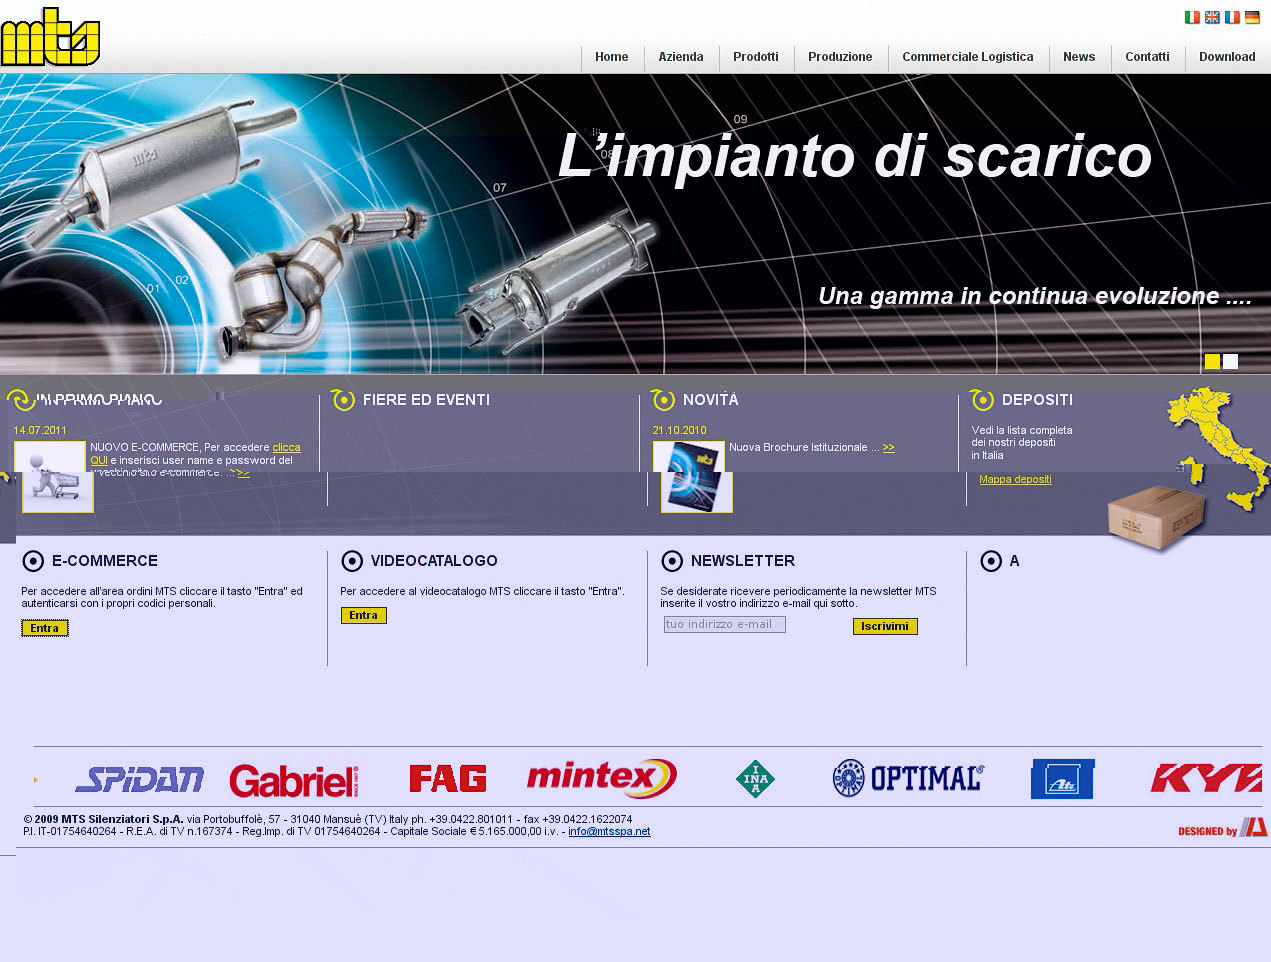Image resolution: width=1271 pixels, height=962 pixels.
Task: Click the cardboard box depot image
Action: click(x=1157, y=517)
